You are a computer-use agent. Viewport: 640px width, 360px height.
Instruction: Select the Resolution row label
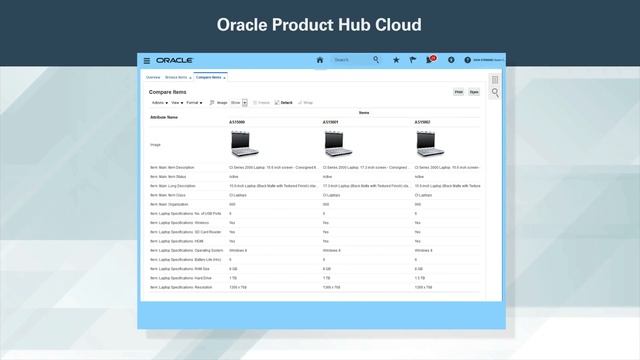181,288
